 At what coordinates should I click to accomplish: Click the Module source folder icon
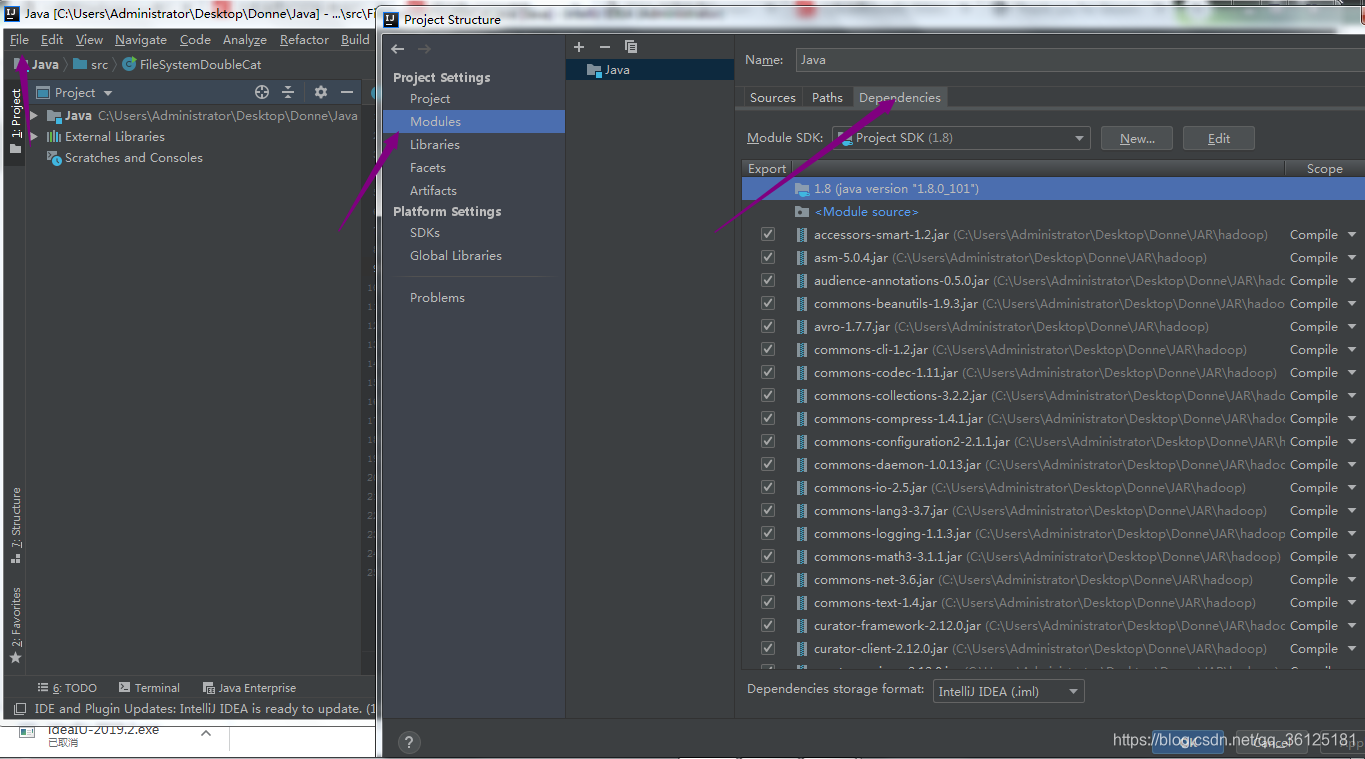point(801,212)
